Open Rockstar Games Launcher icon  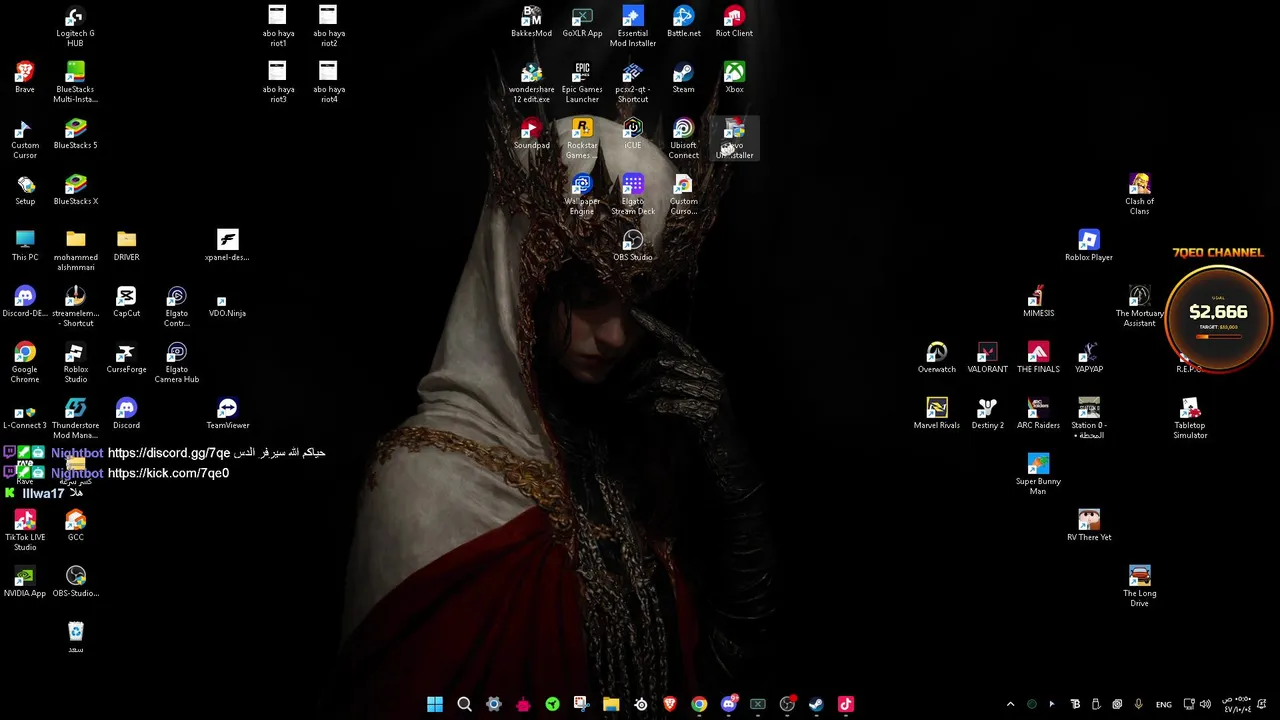pos(582,138)
